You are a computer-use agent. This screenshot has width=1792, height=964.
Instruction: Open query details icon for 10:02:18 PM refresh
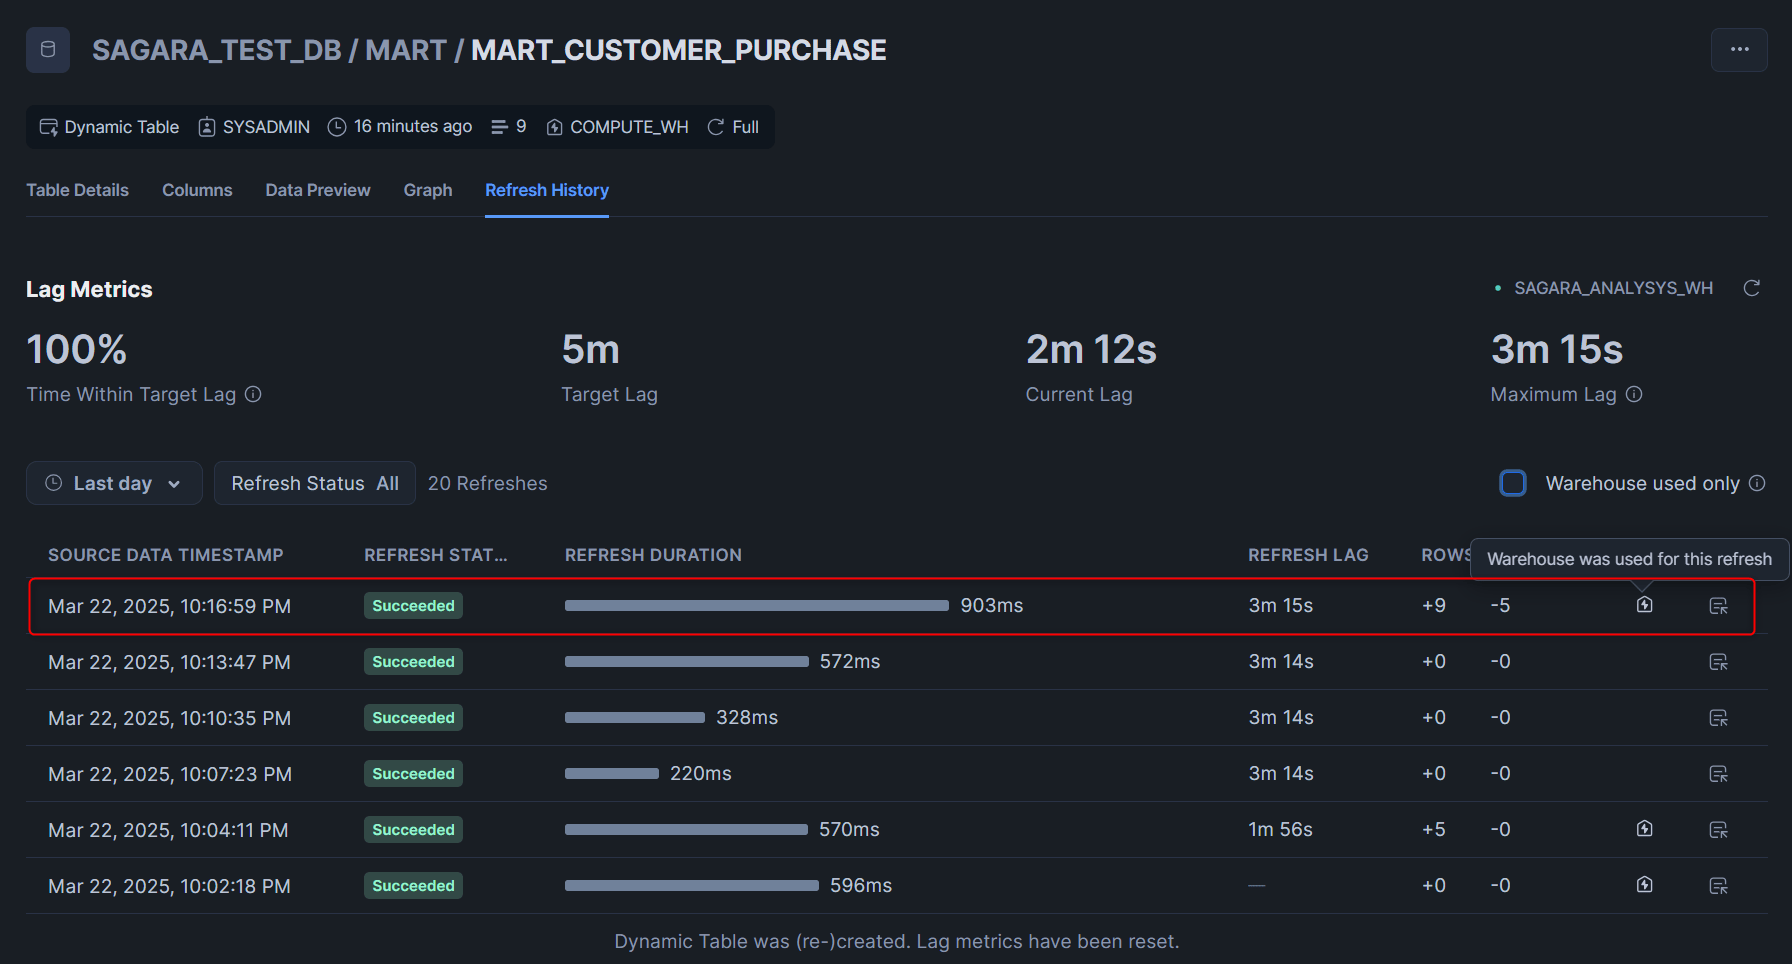click(1719, 886)
